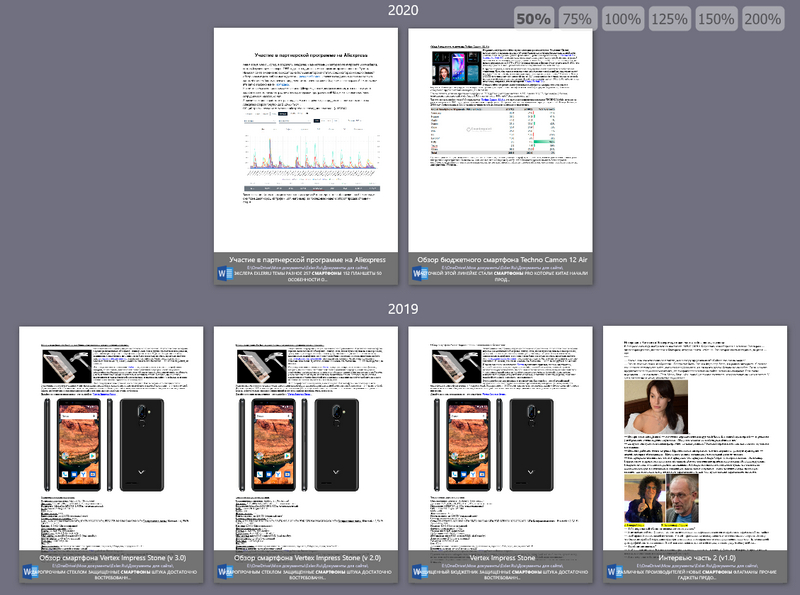The image size is (800, 595).
Task: Switch thumbnail zoom to 75%
Action: coord(576,18)
